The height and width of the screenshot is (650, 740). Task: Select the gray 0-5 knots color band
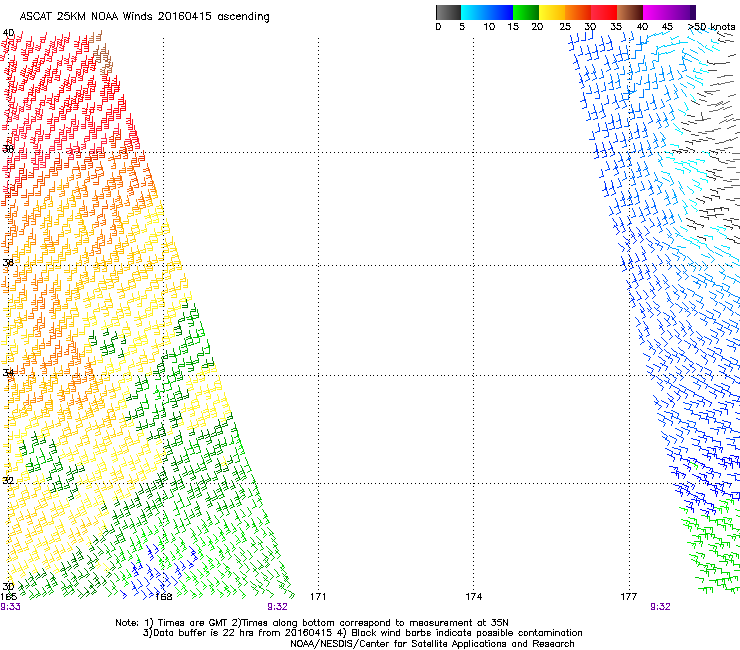click(448, 12)
